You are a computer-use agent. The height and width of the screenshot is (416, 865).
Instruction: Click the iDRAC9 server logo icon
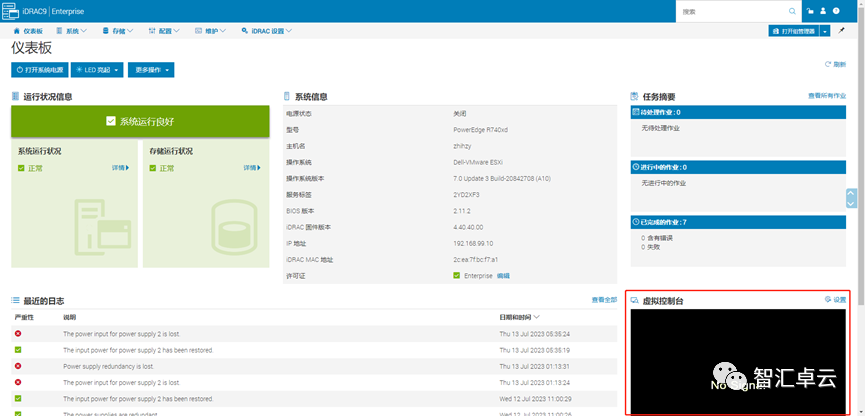coord(11,10)
